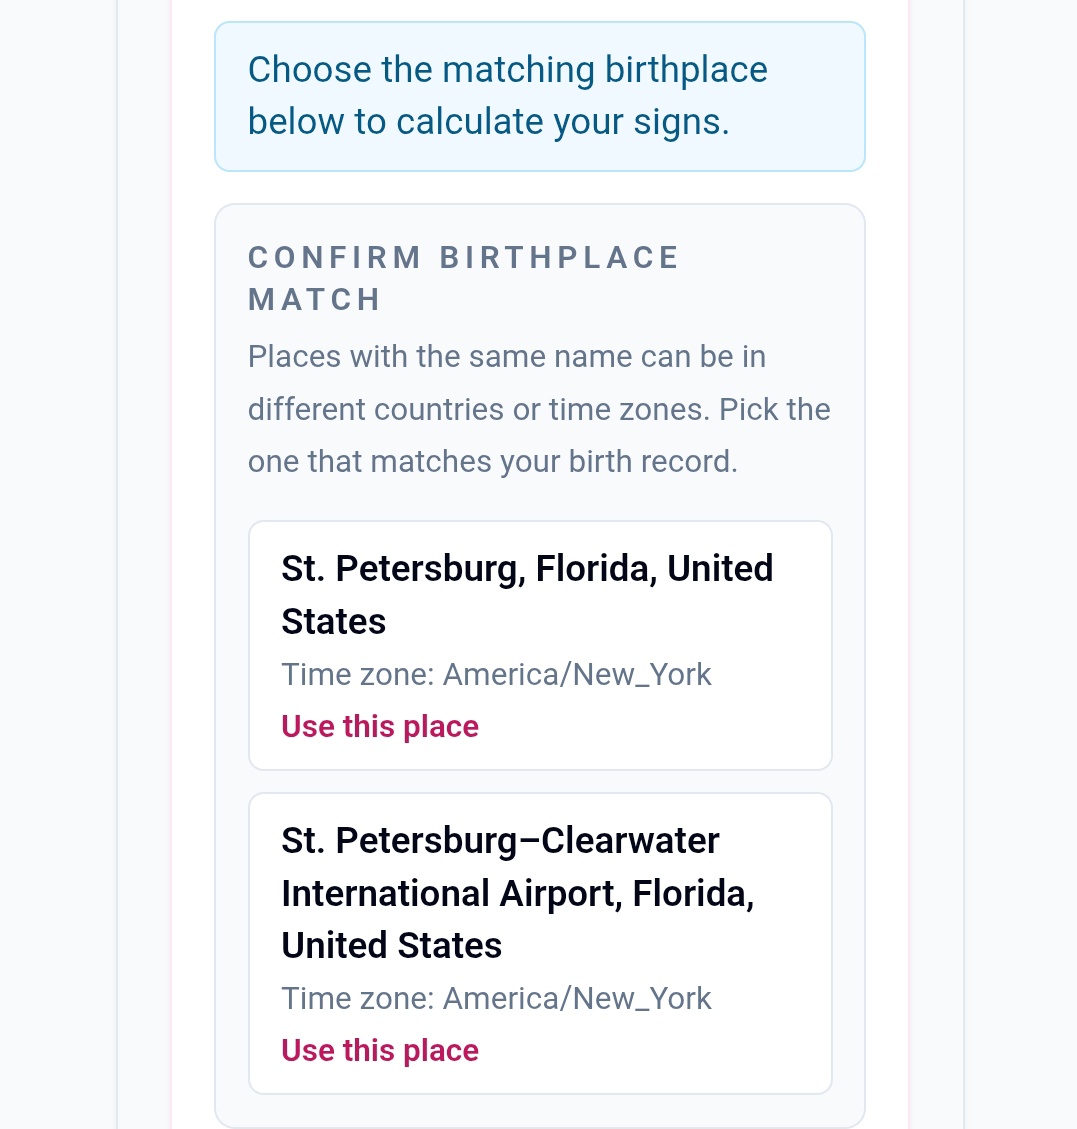Select the St. Petersburg, Florida, United States title
The image size is (1077, 1129).
pyautogui.click(x=527, y=595)
